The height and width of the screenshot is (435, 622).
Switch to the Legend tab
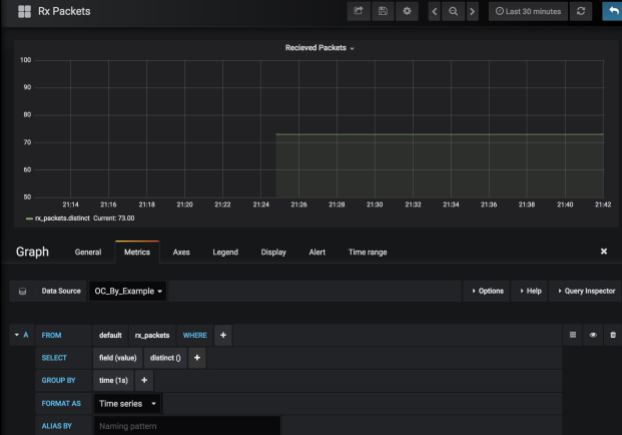(225, 252)
